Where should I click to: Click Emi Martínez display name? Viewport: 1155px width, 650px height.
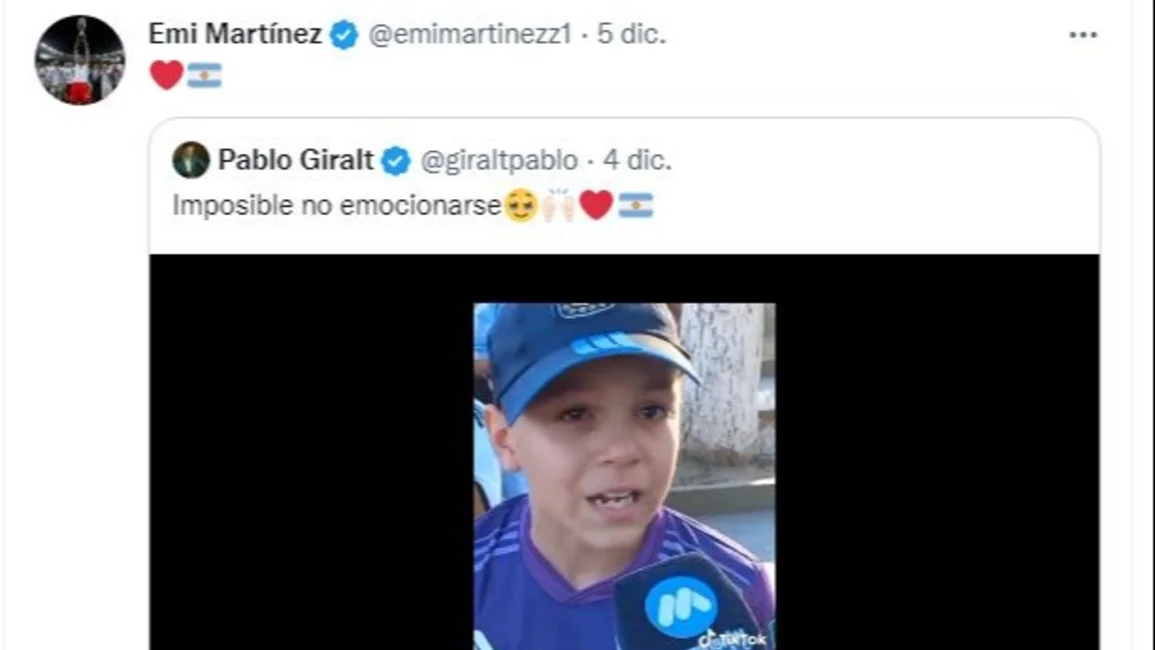click(x=235, y=34)
